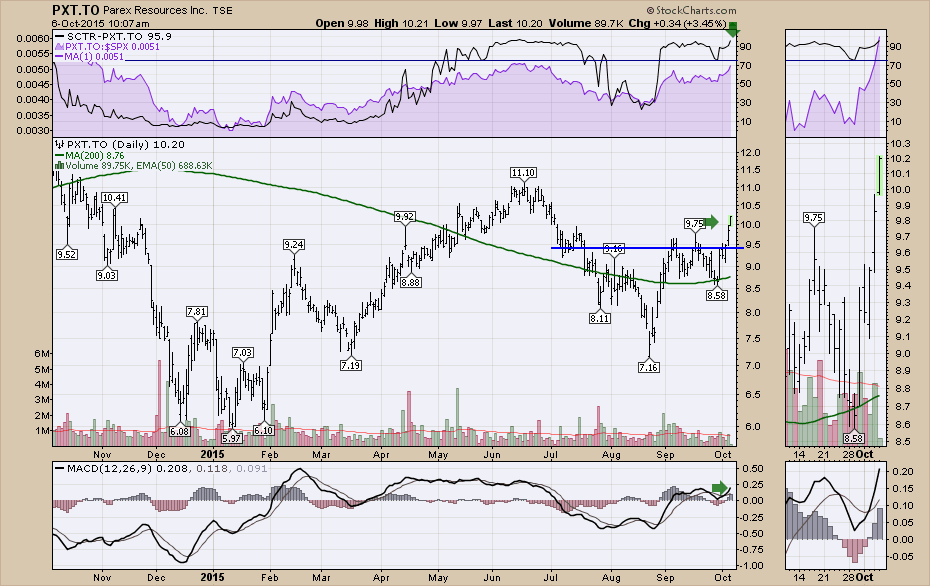Click the purple line marker beside MA(1)
Viewport: 930px width, 586px height.
59,57
